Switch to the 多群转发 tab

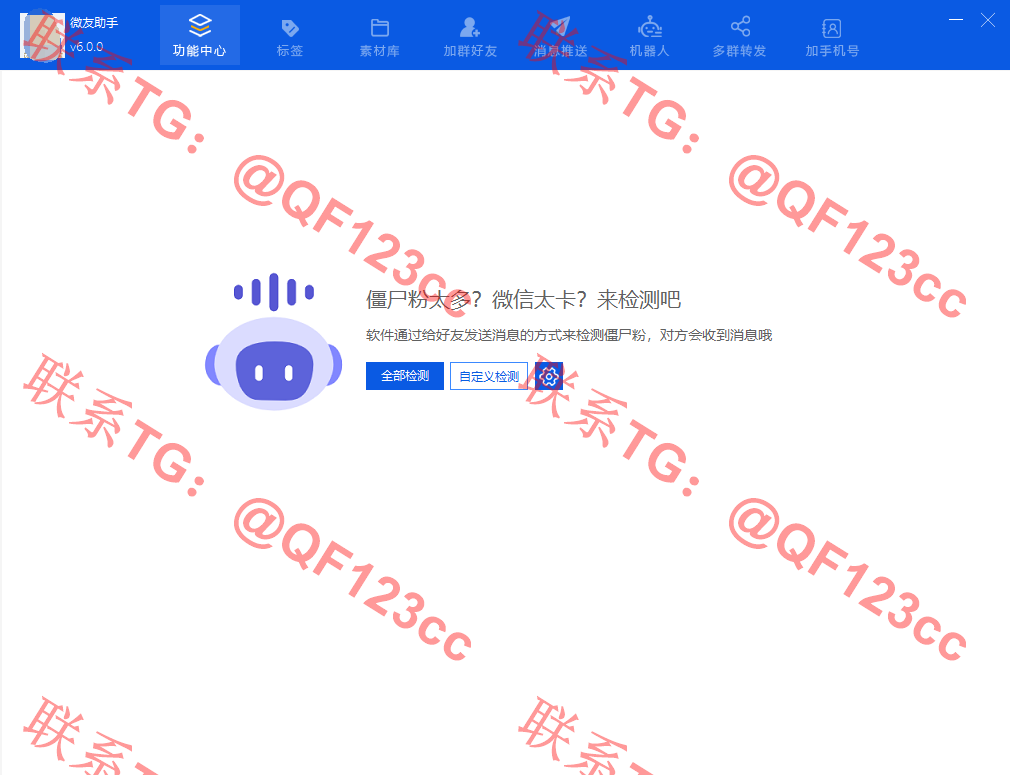click(739, 35)
